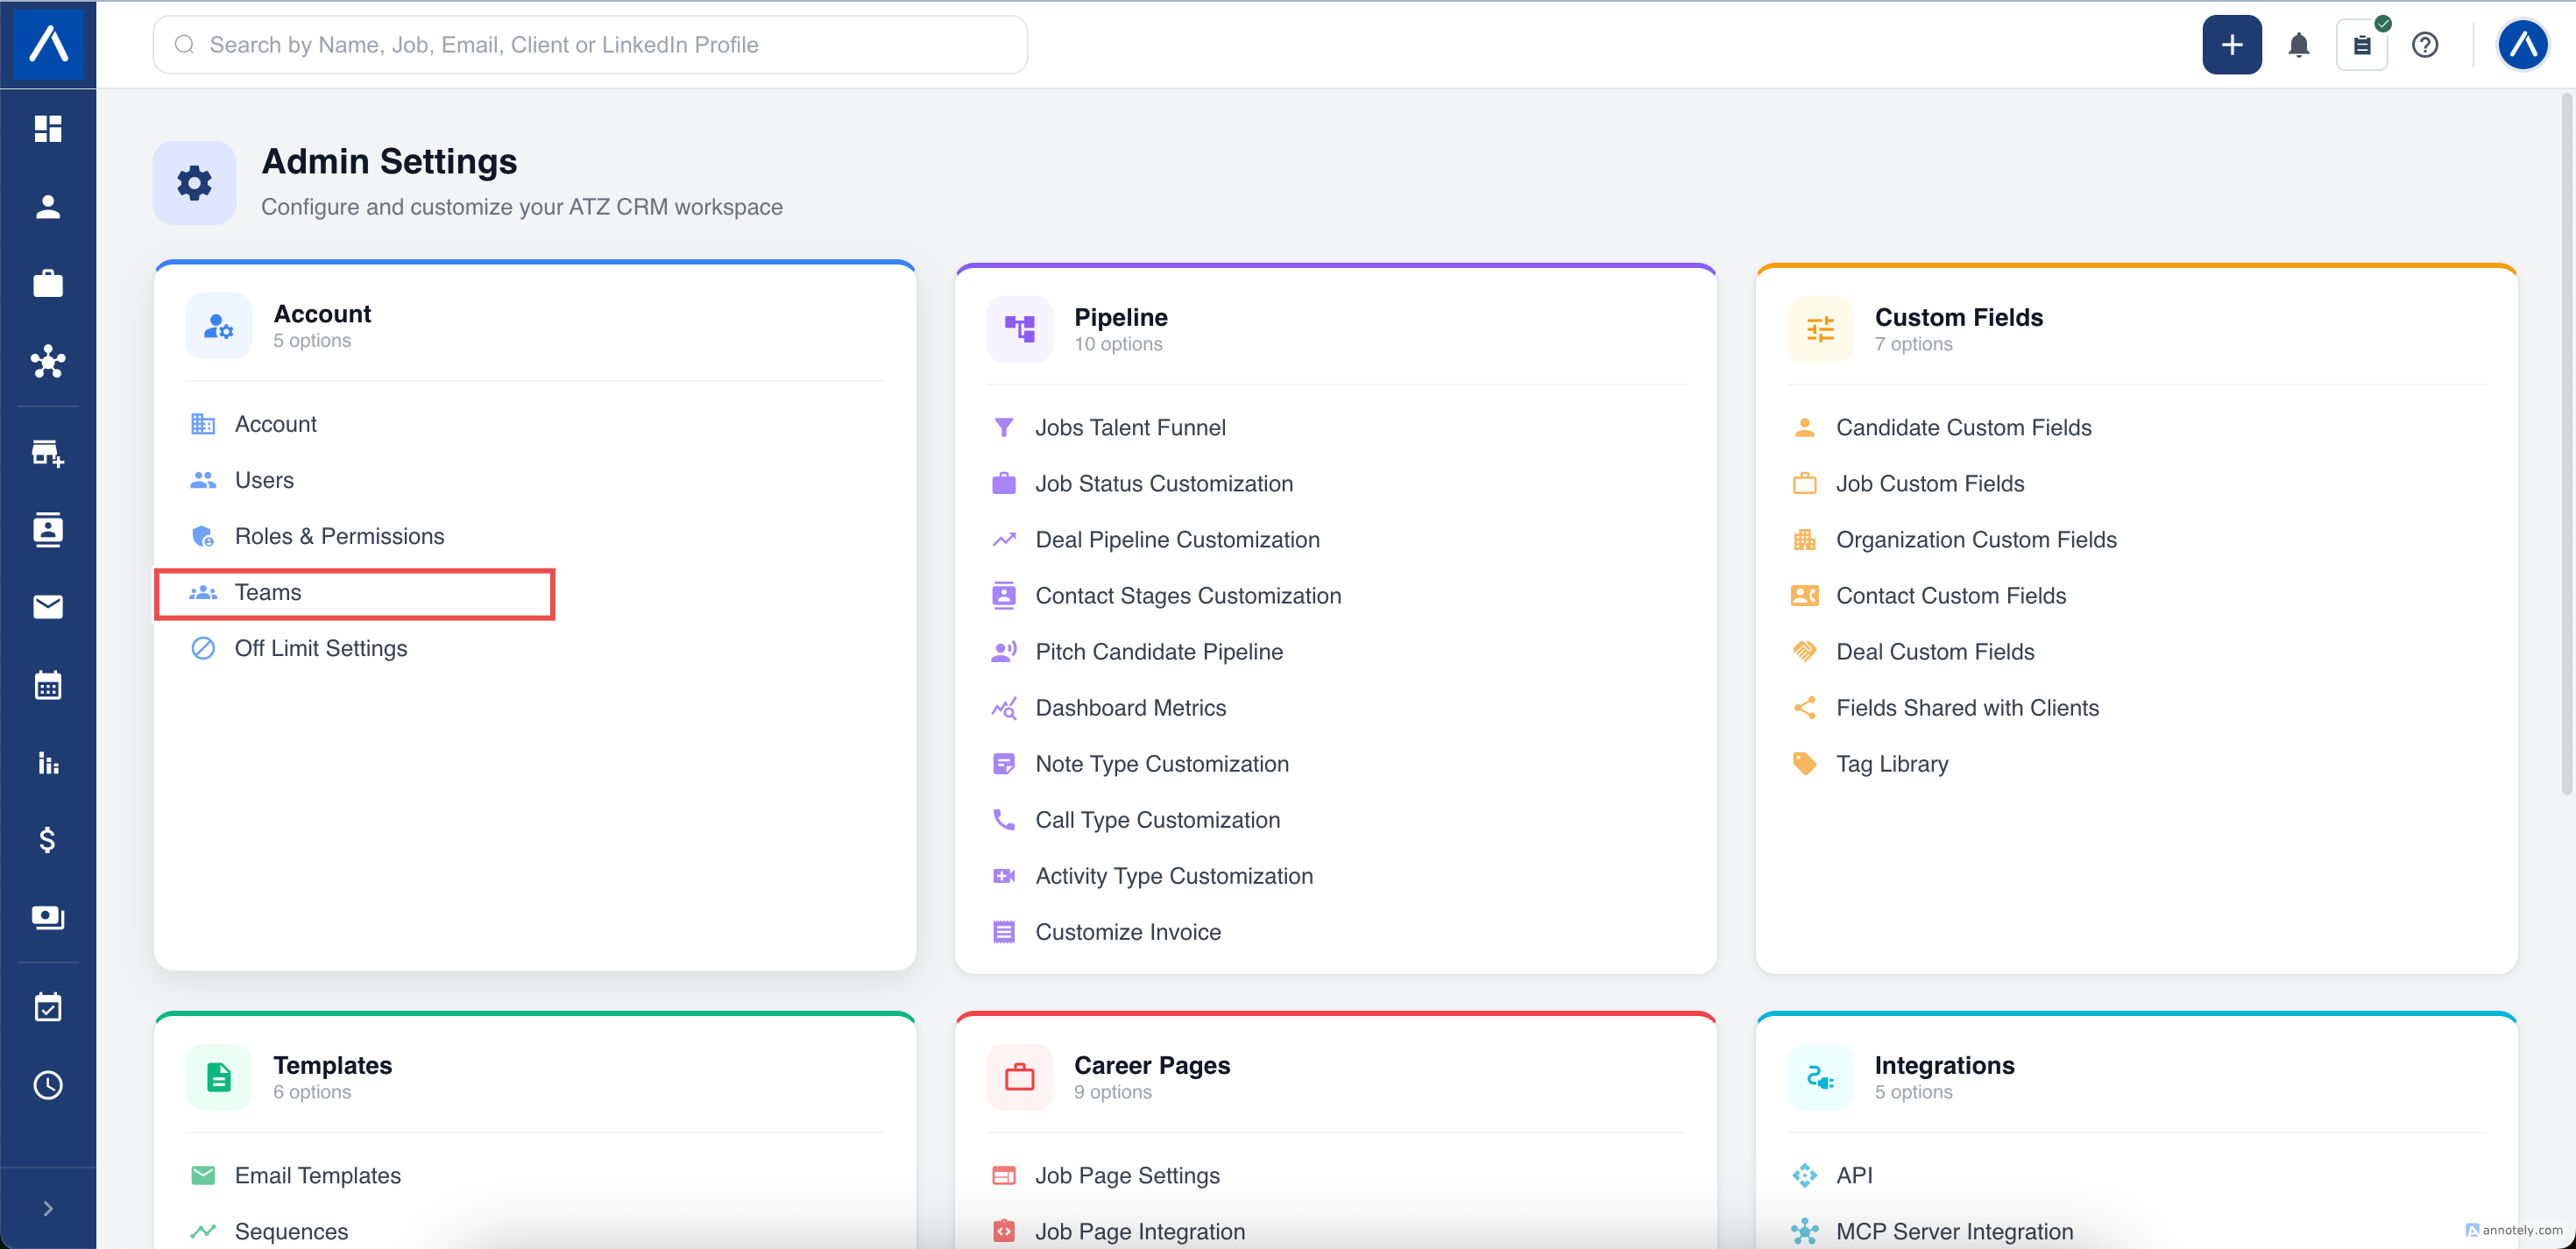Open the user profile avatar menu
2576x1249 pixels.
point(2522,45)
